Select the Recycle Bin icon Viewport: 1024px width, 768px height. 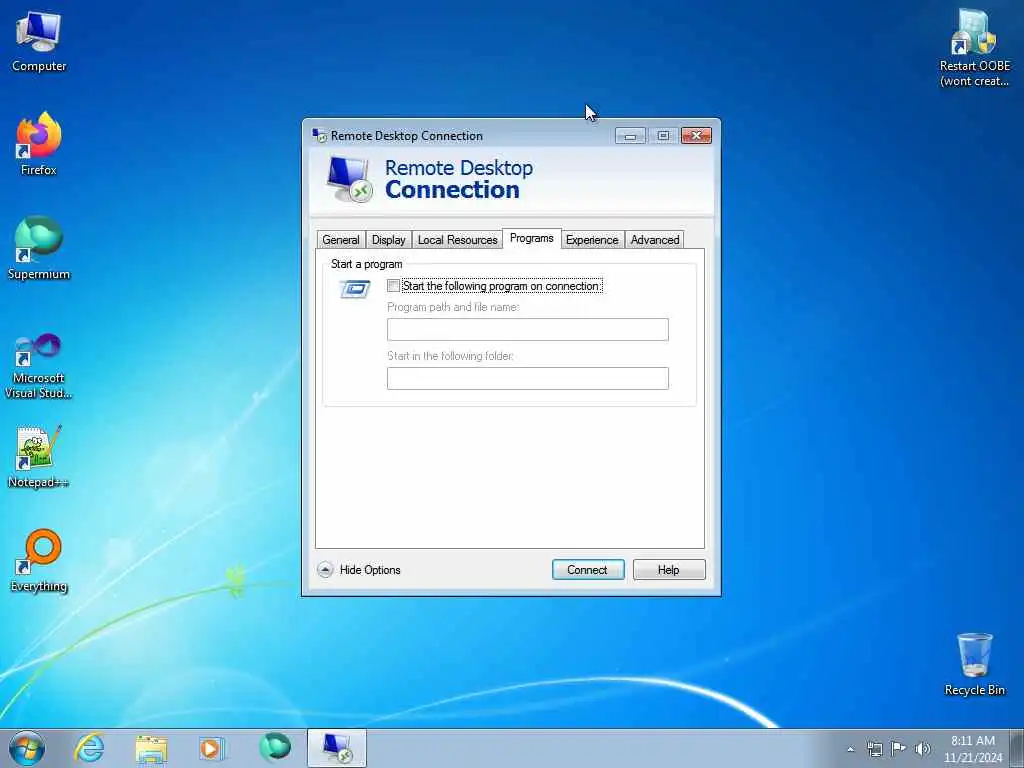point(974,664)
